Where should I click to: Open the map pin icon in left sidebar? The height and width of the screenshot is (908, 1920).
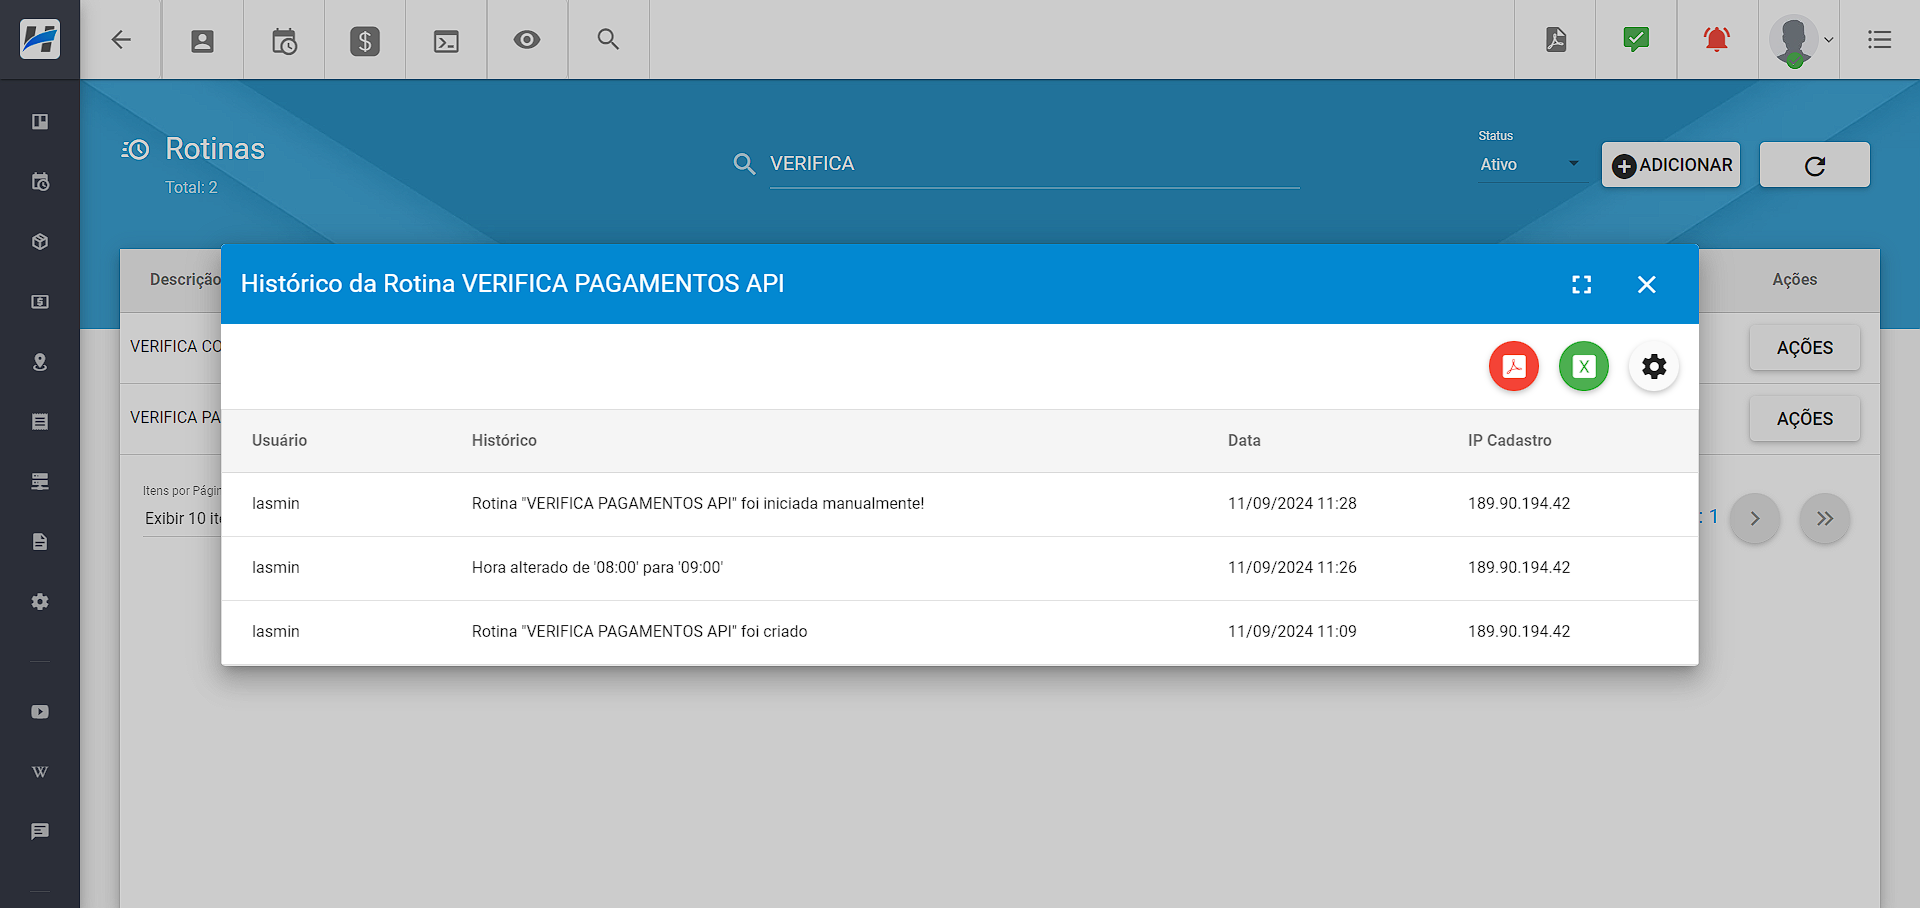(x=40, y=362)
